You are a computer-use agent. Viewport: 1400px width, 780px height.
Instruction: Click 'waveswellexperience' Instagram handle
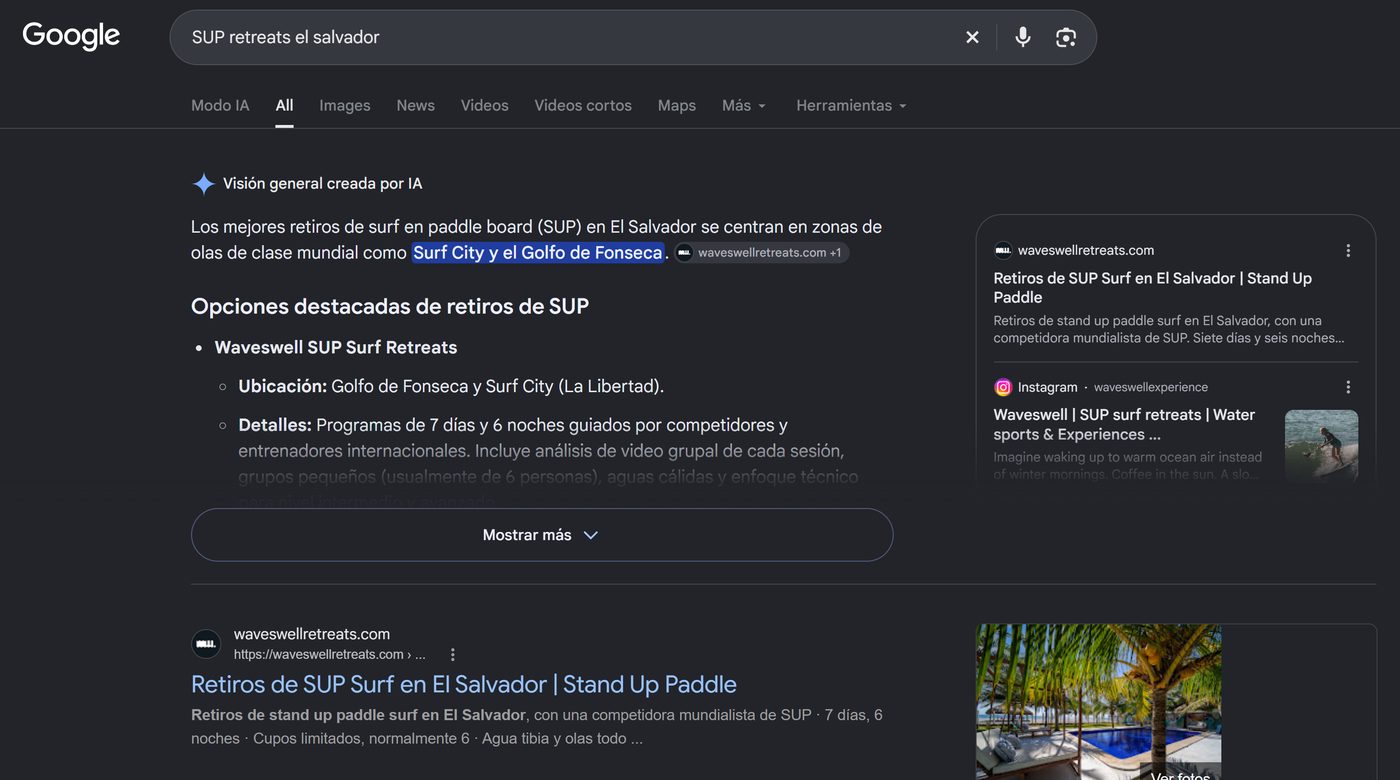1151,387
